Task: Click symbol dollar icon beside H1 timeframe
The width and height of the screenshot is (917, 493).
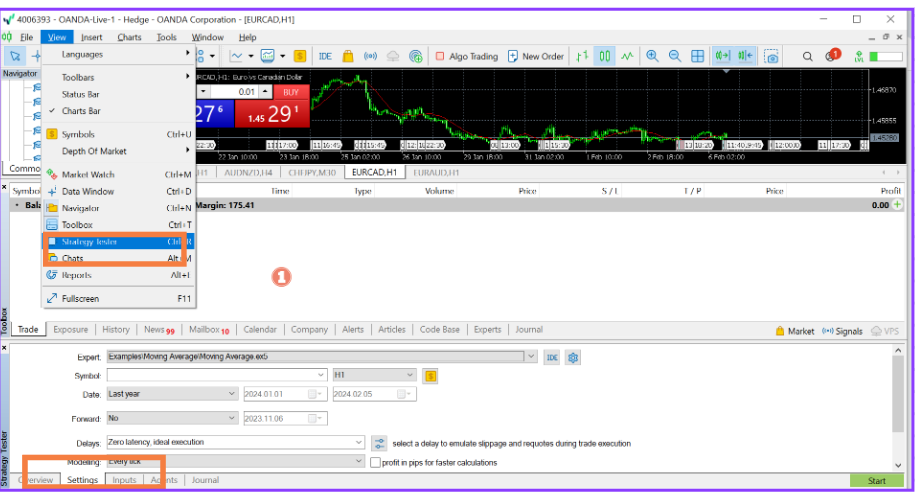Action: [430, 376]
